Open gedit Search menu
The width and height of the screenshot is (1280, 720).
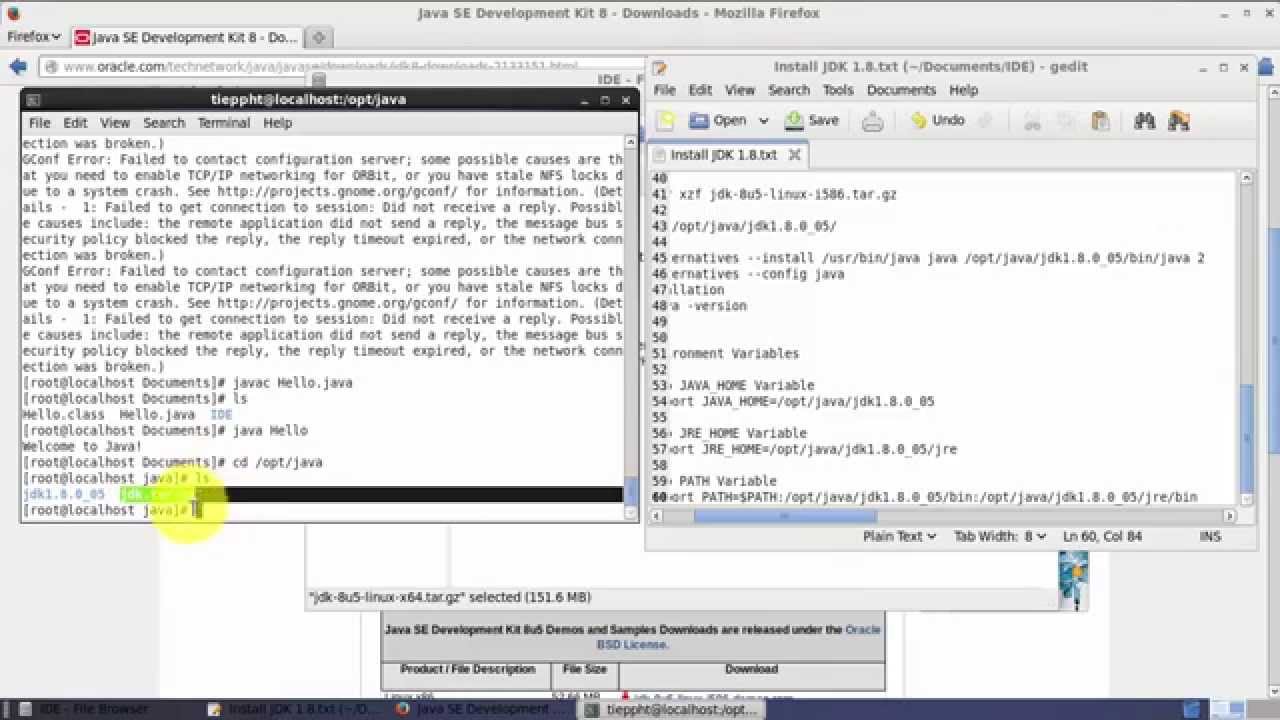pos(789,90)
